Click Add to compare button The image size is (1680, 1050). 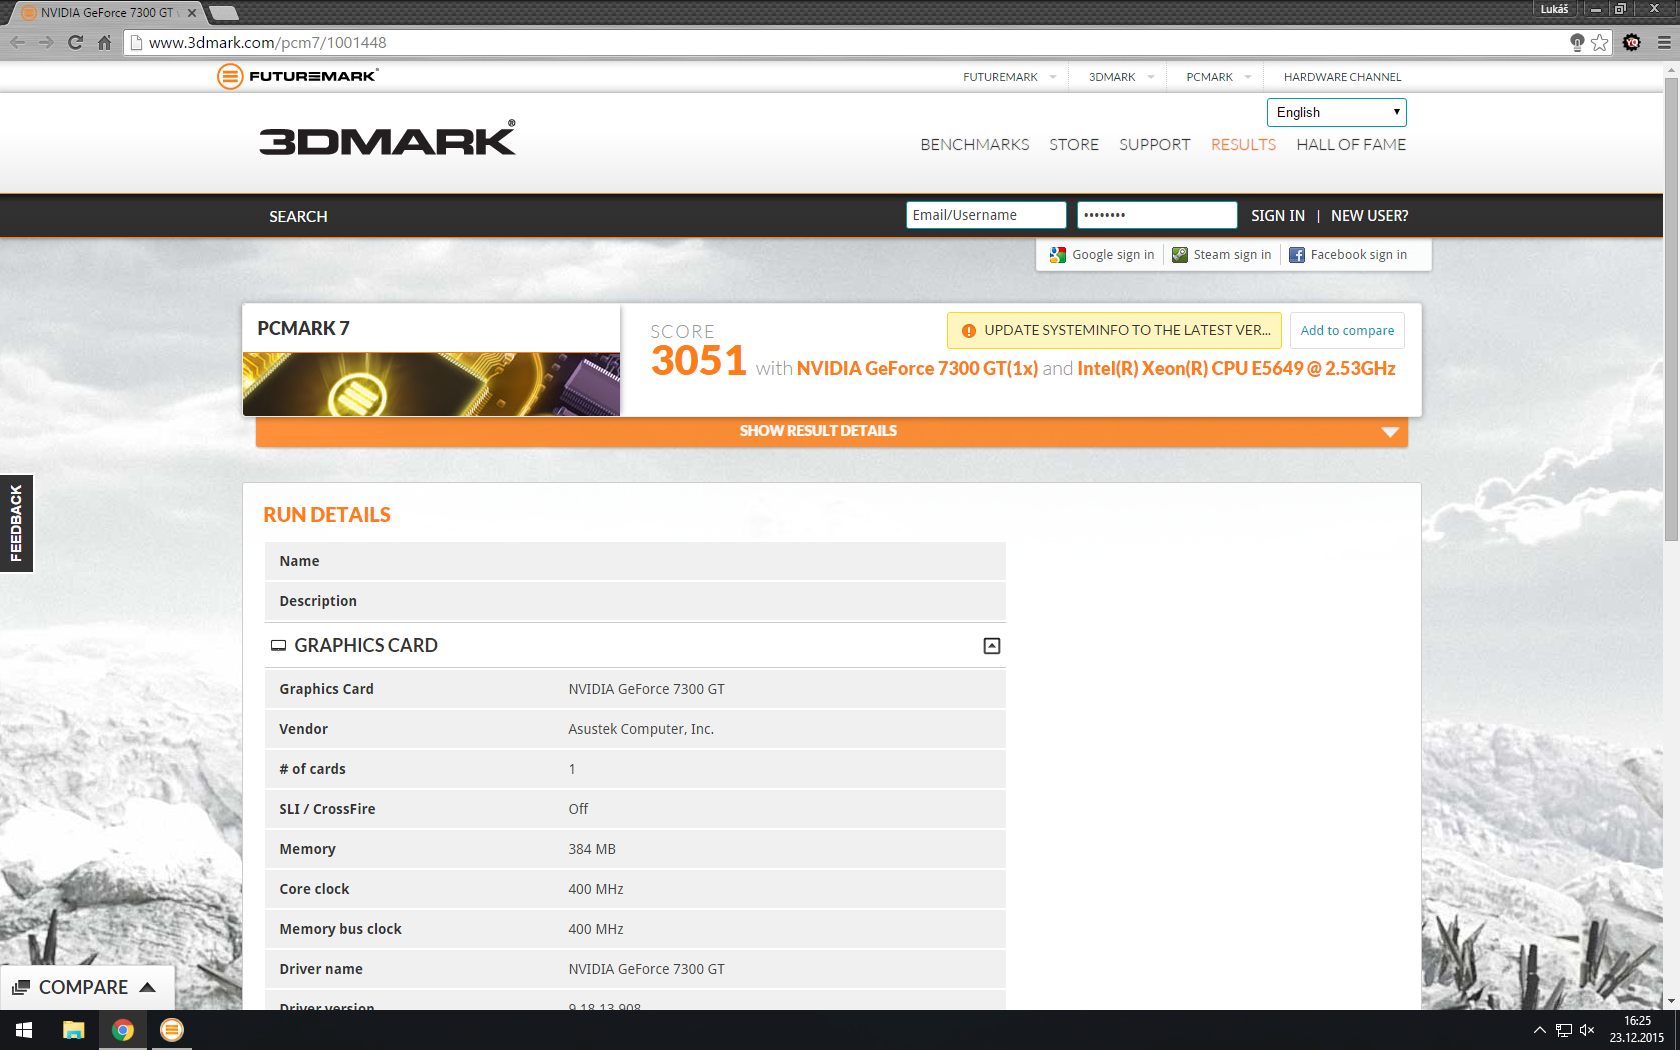click(x=1347, y=331)
